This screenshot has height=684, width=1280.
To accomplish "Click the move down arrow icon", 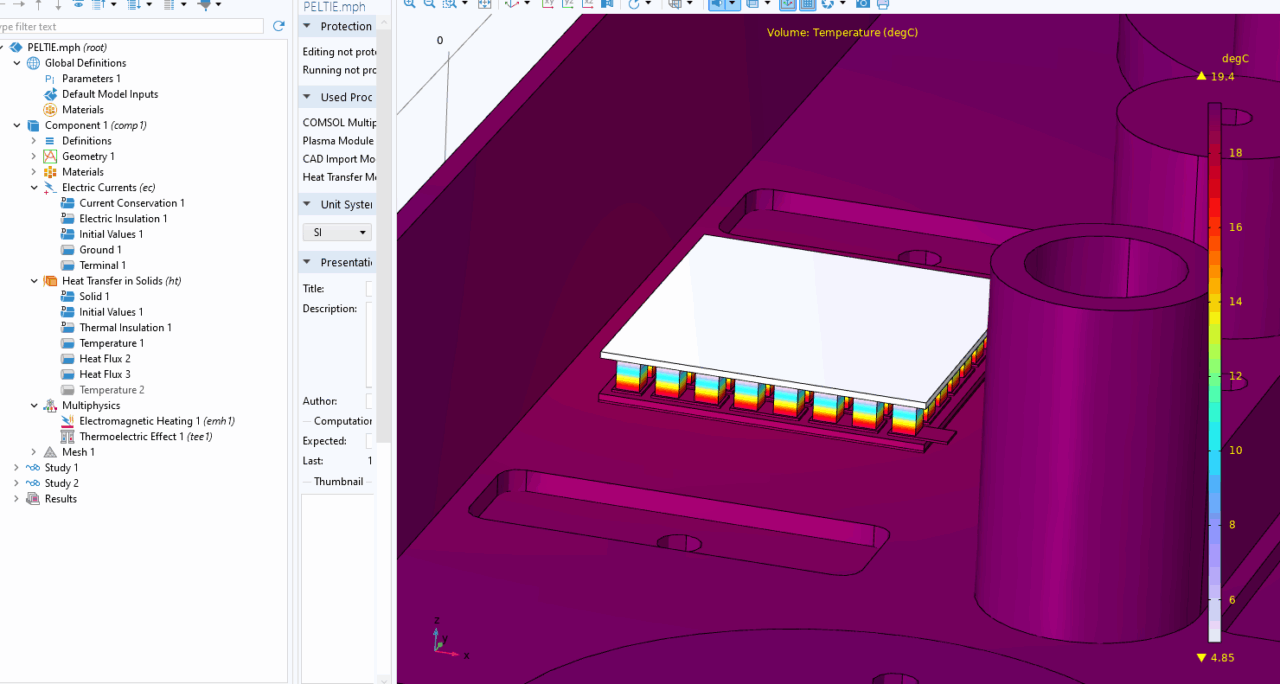I will (58, 4).
